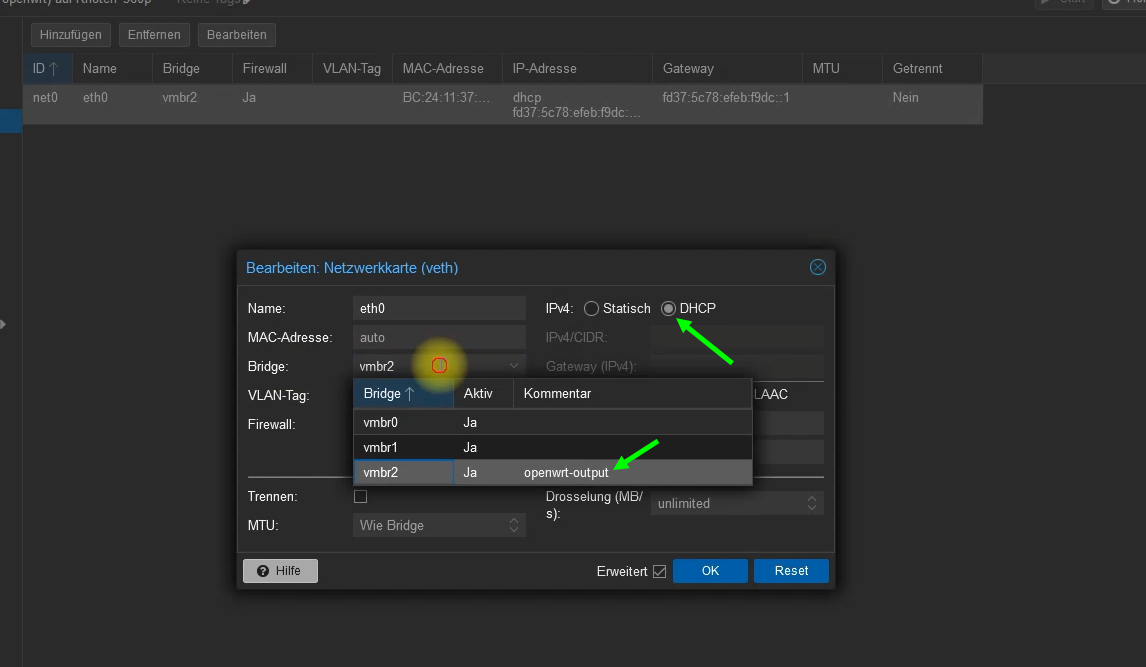Click the Hinzufügen button
This screenshot has height=667, width=1146.
pos(71,35)
